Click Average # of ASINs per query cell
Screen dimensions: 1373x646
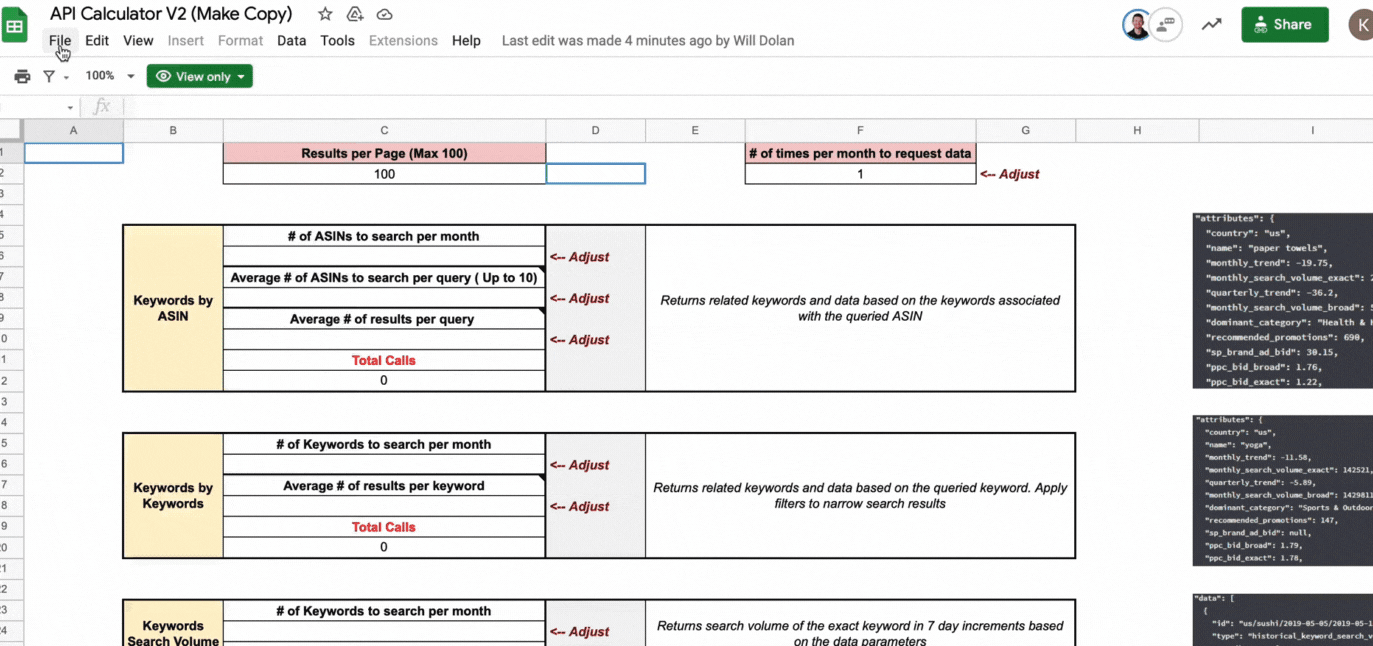(384, 278)
